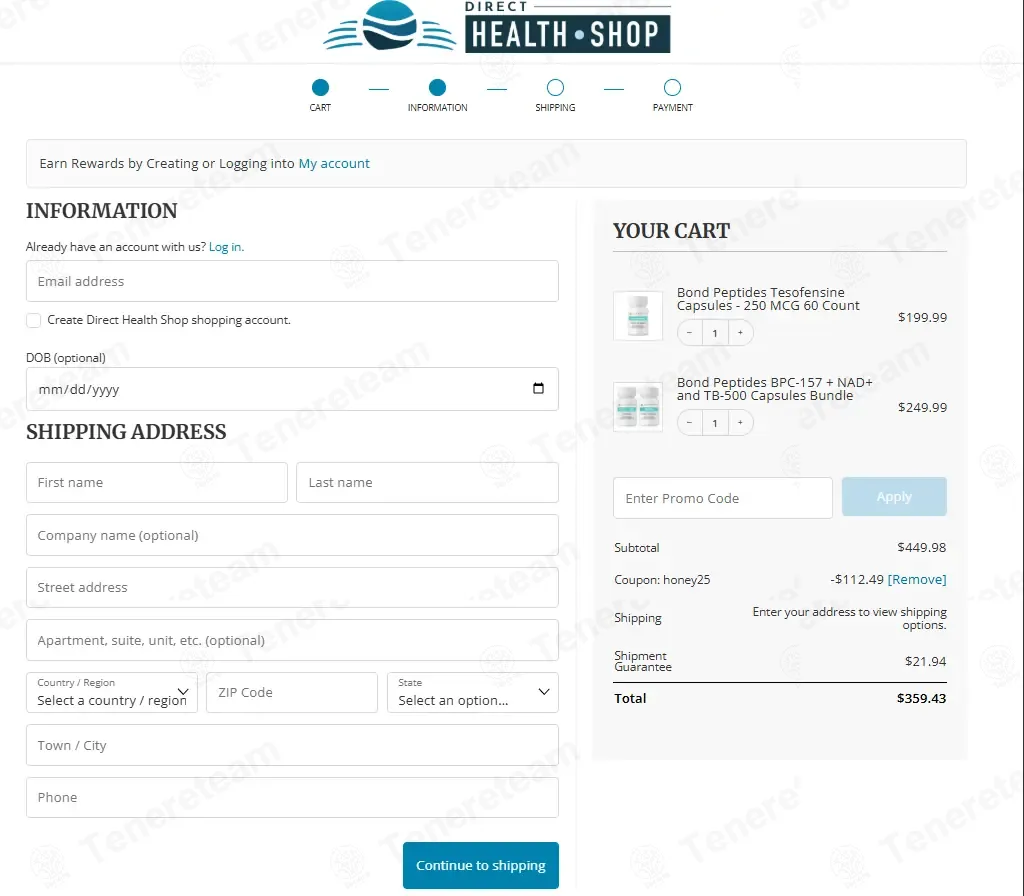Click the Log in link

225,247
